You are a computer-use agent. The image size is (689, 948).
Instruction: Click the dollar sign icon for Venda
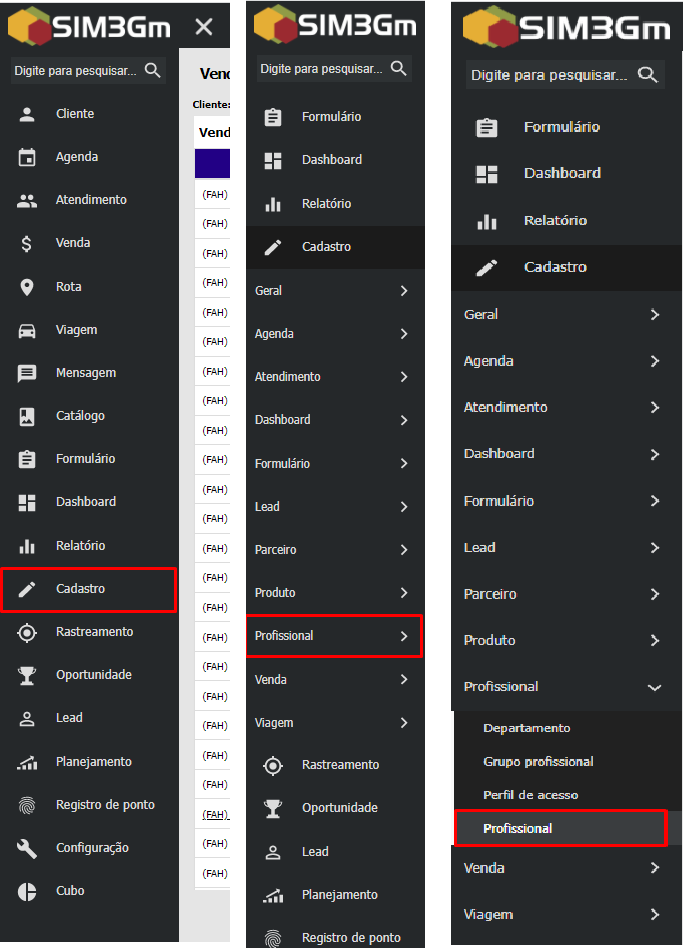pos(27,244)
